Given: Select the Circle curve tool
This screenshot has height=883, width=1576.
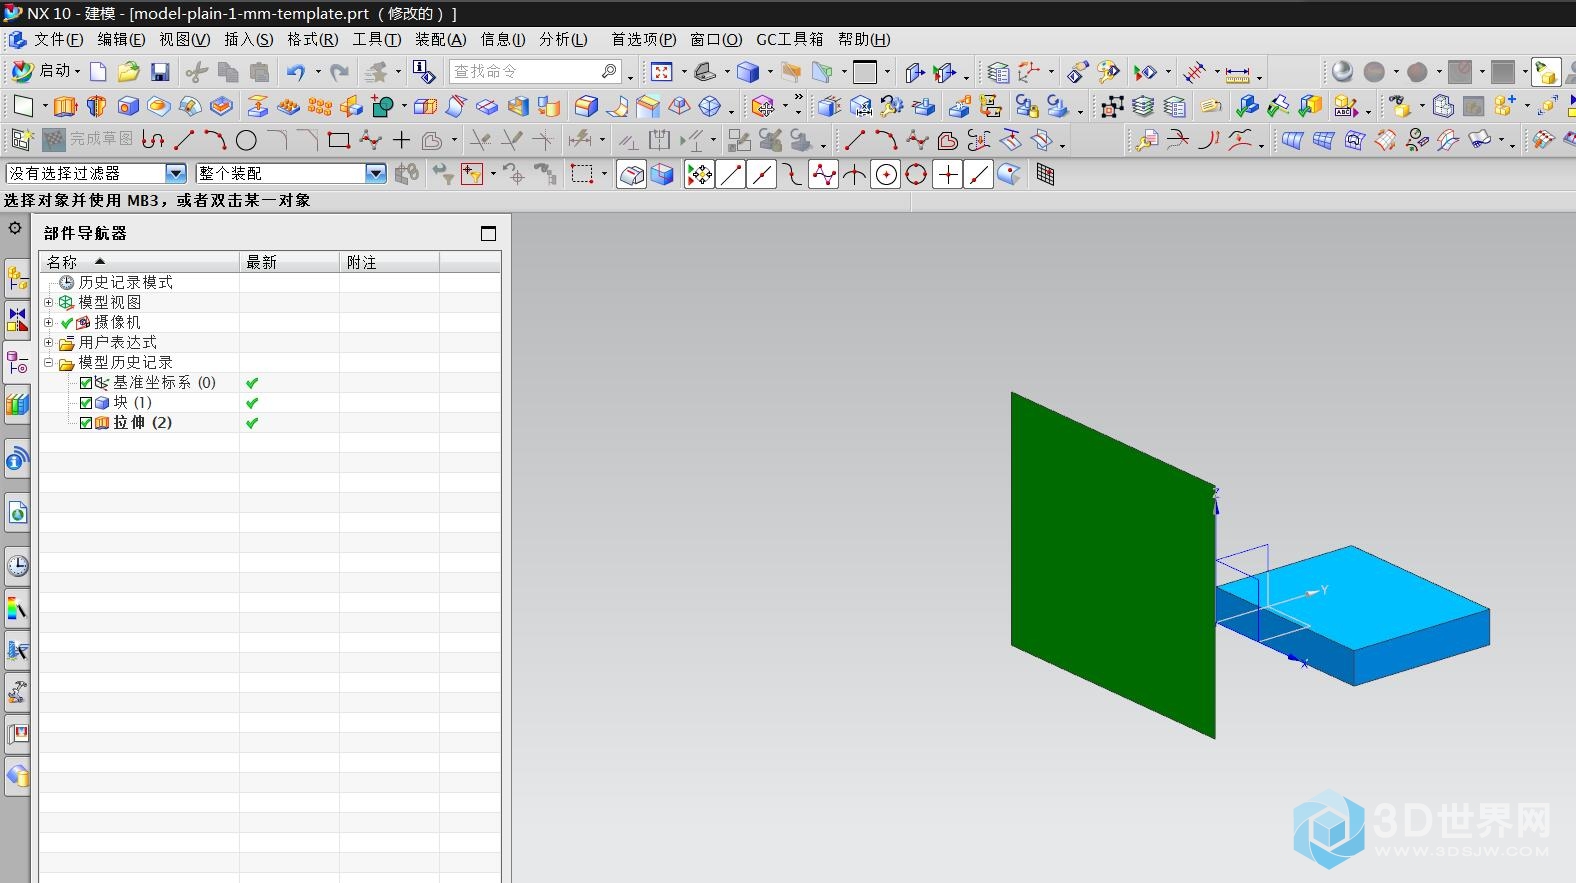Looking at the screenshot, I should coord(246,140).
